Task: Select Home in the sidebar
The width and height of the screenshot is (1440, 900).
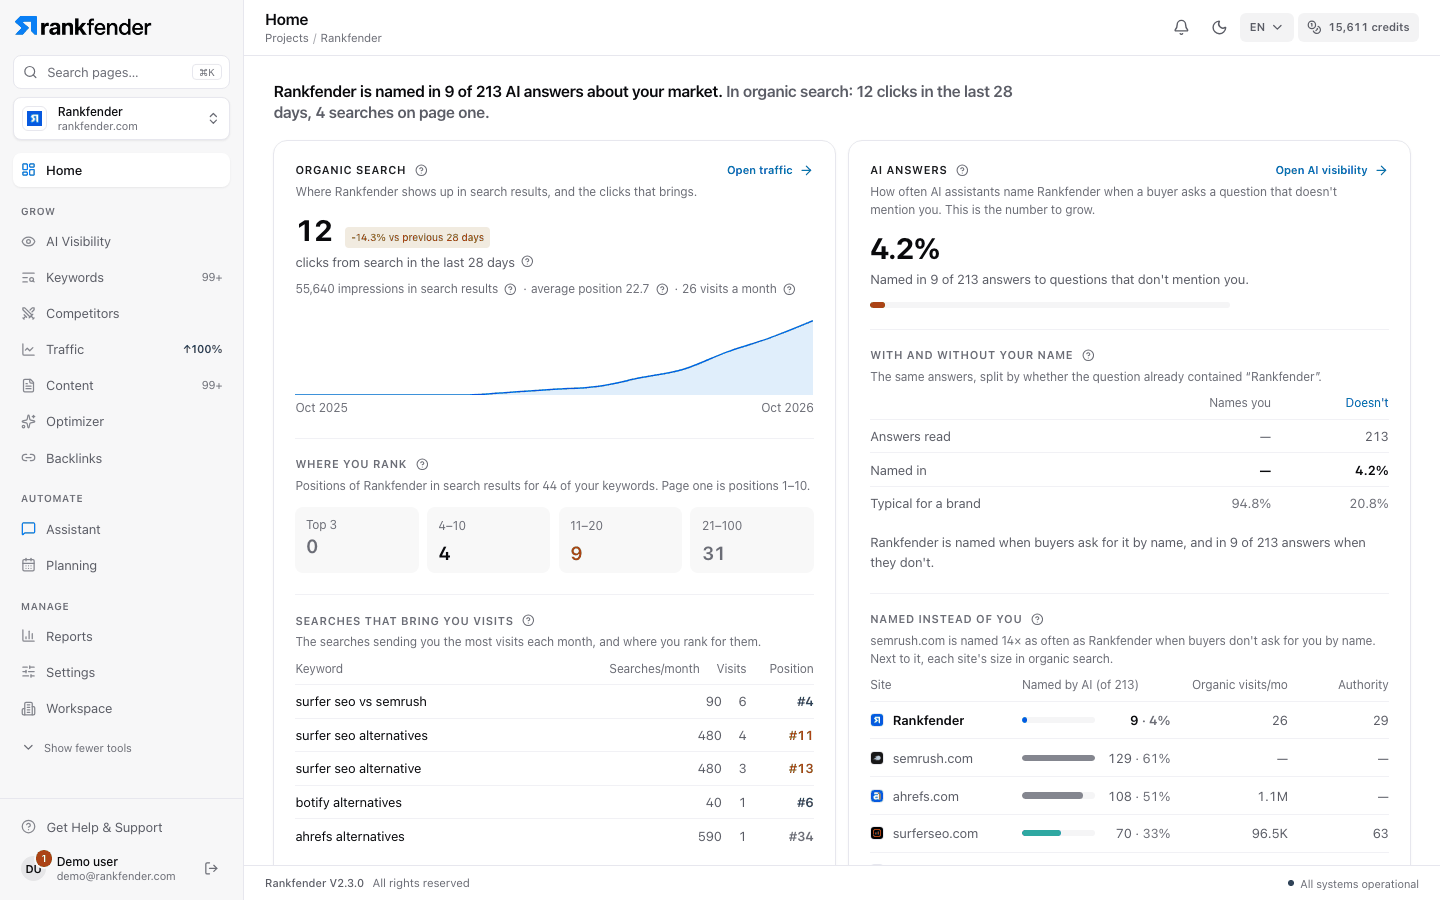Action: coord(121,170)
